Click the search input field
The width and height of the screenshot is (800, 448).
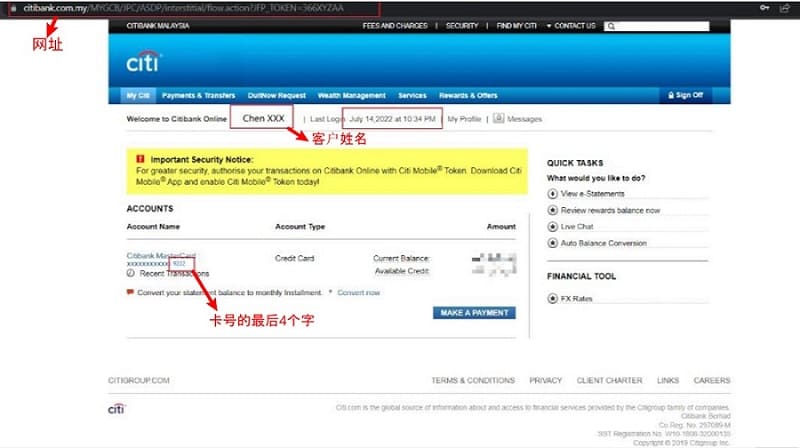[x=657, y=26]
